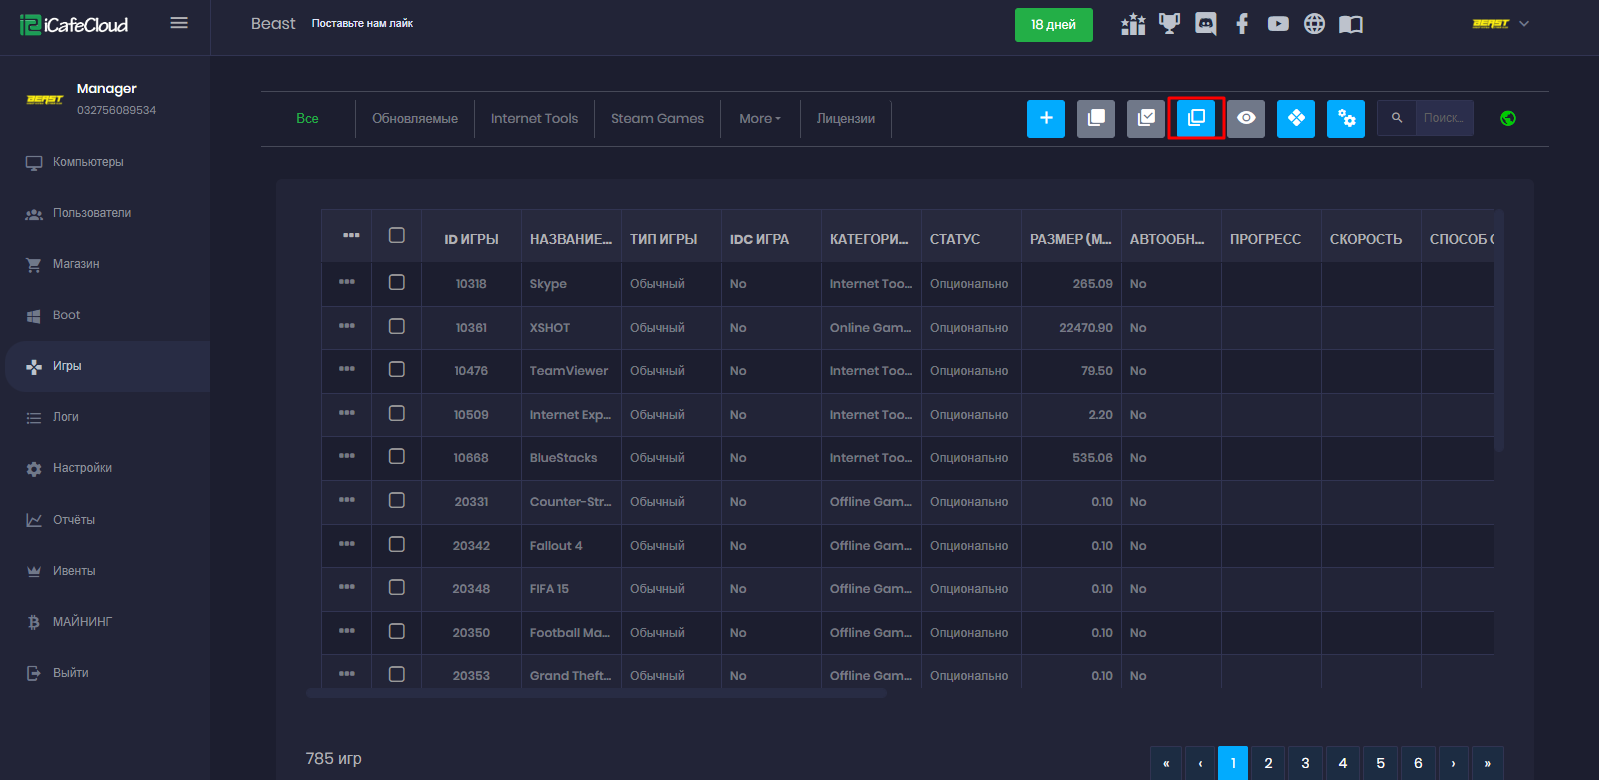Select the Все tab
Viewport: 1599px width, 780px height.
pos(307,118)
